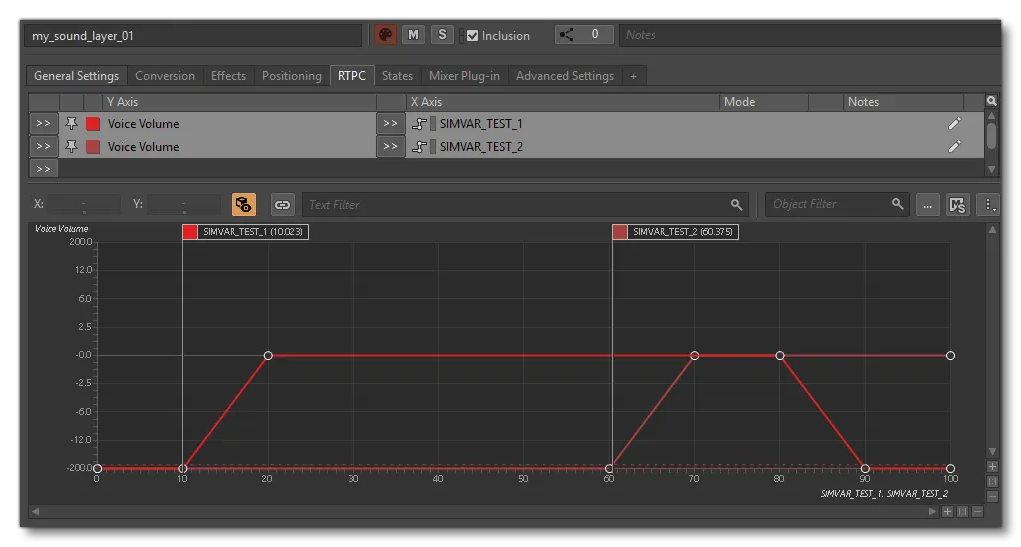
Task: Toggle the Inclusion checkbox
Action: coord(473,35)
